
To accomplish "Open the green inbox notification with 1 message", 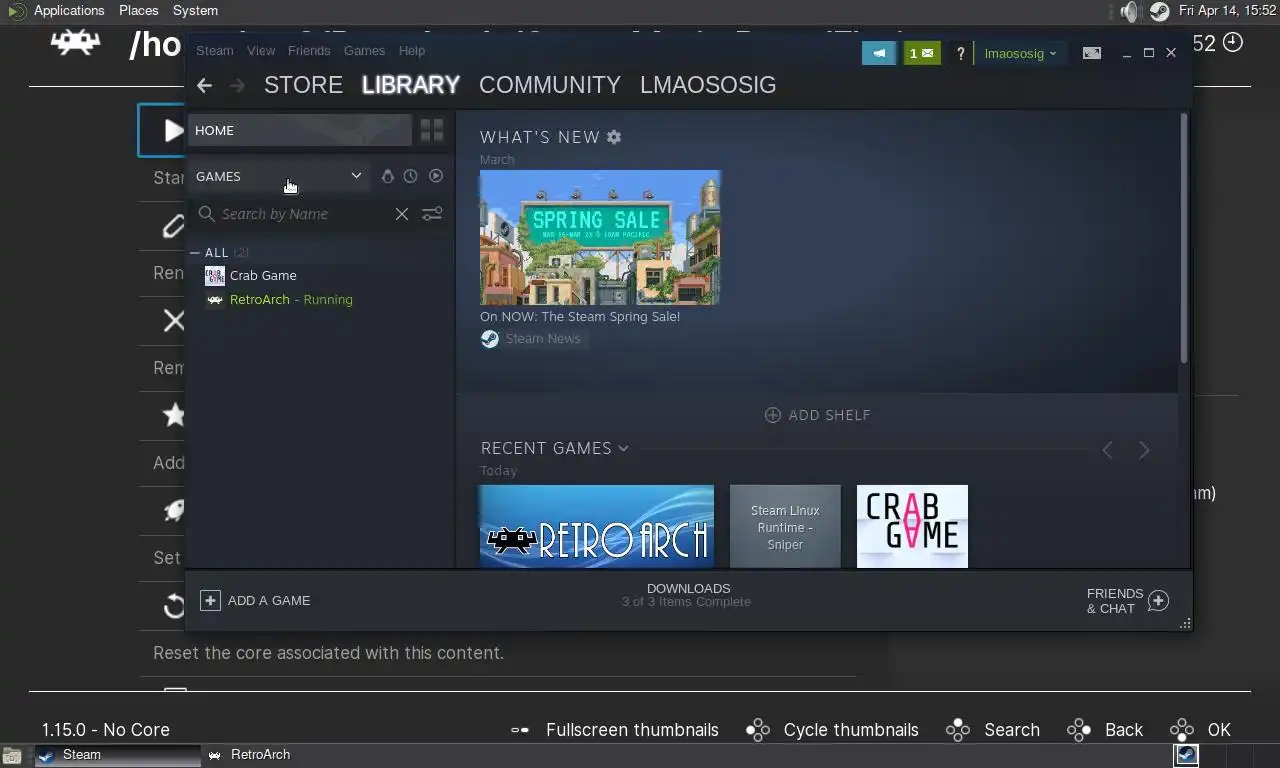I will click(922, 53).
